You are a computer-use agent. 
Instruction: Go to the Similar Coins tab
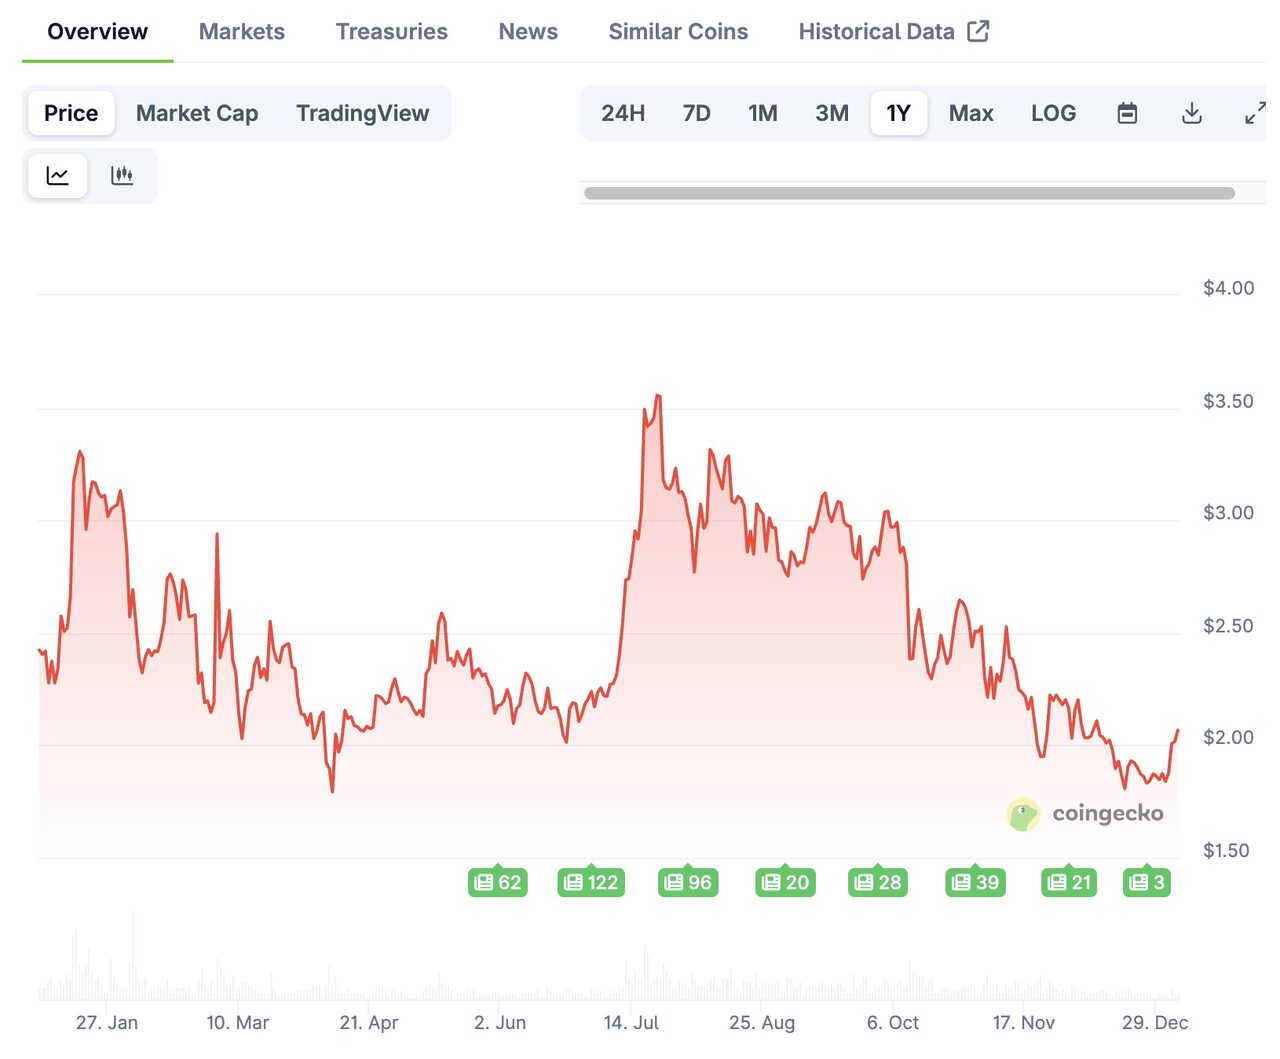(x=678, y=32)
